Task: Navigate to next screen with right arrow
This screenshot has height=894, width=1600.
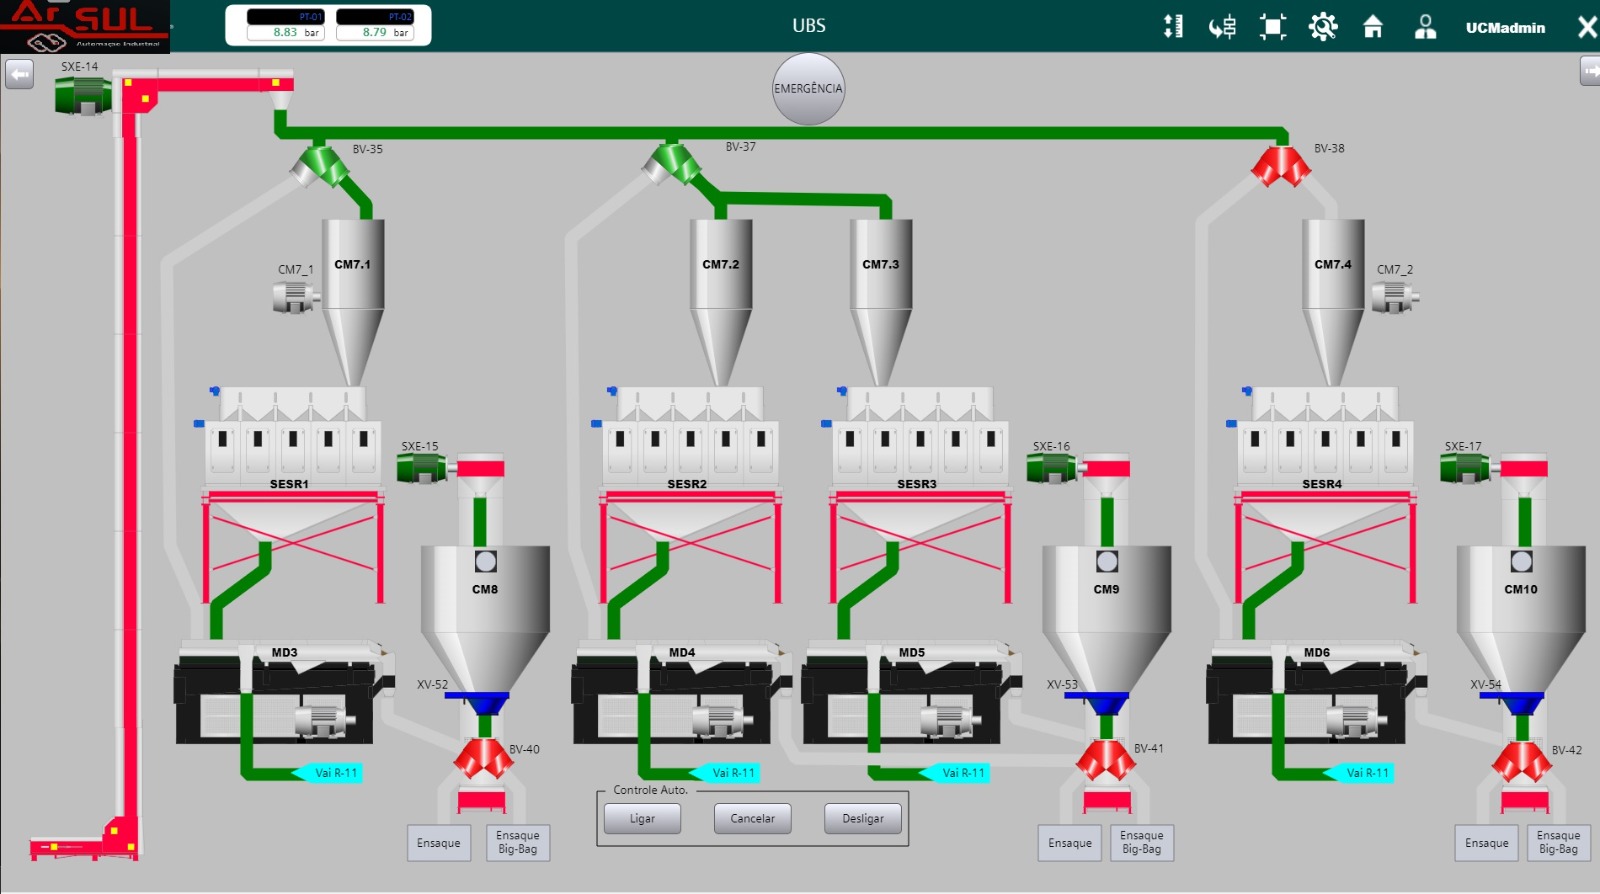Action: click(1589, 71)
